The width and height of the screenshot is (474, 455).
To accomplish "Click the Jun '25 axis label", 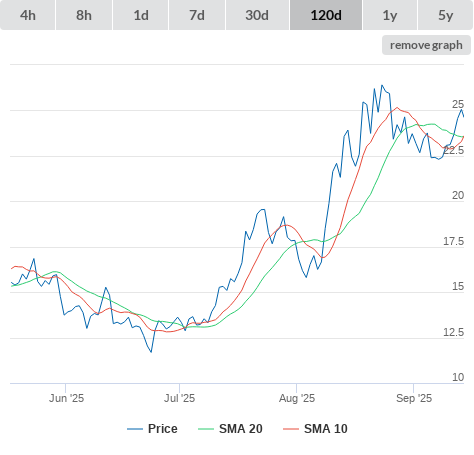I will 66,398.
